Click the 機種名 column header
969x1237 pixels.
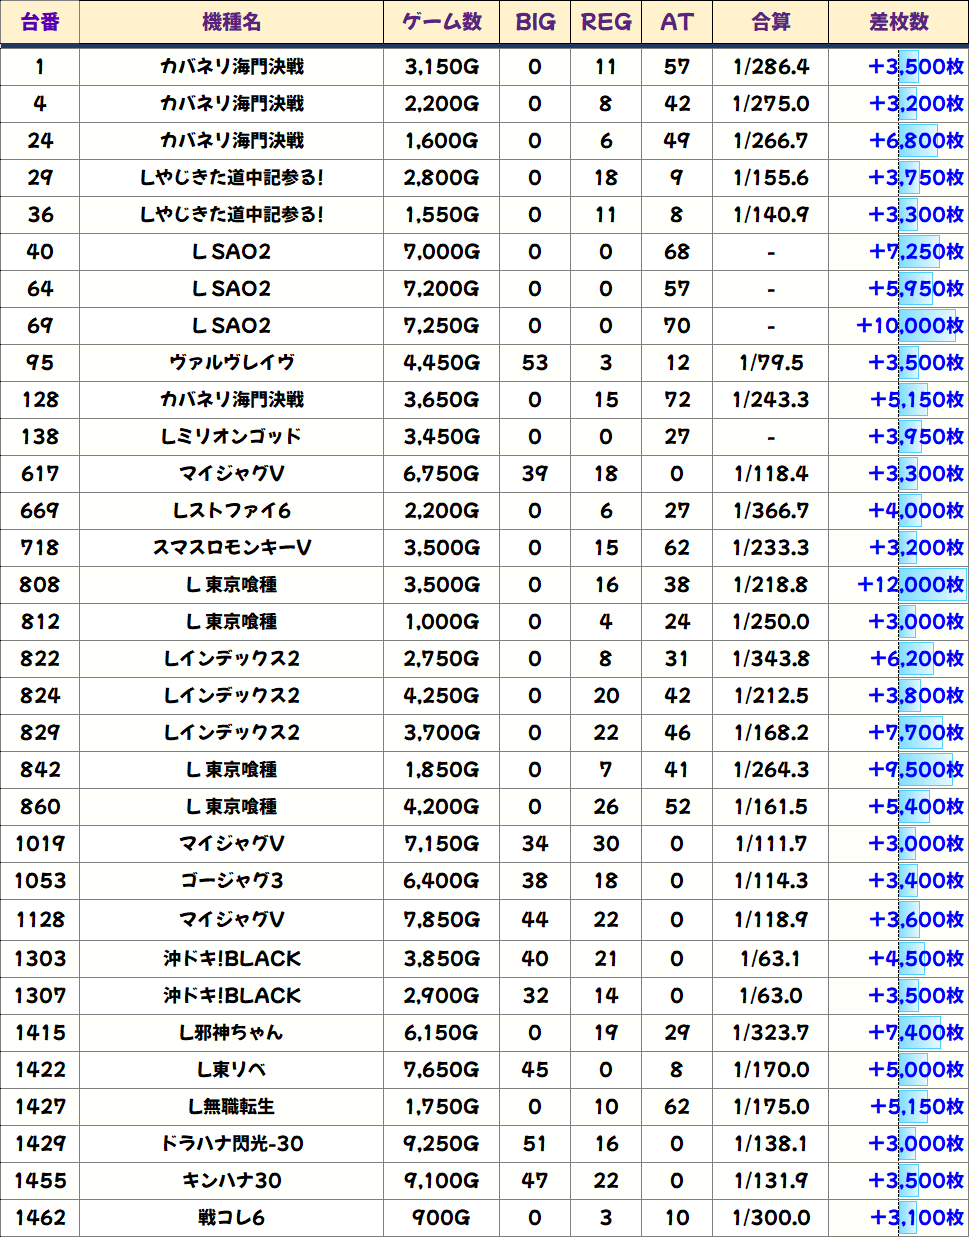point(231,22)
